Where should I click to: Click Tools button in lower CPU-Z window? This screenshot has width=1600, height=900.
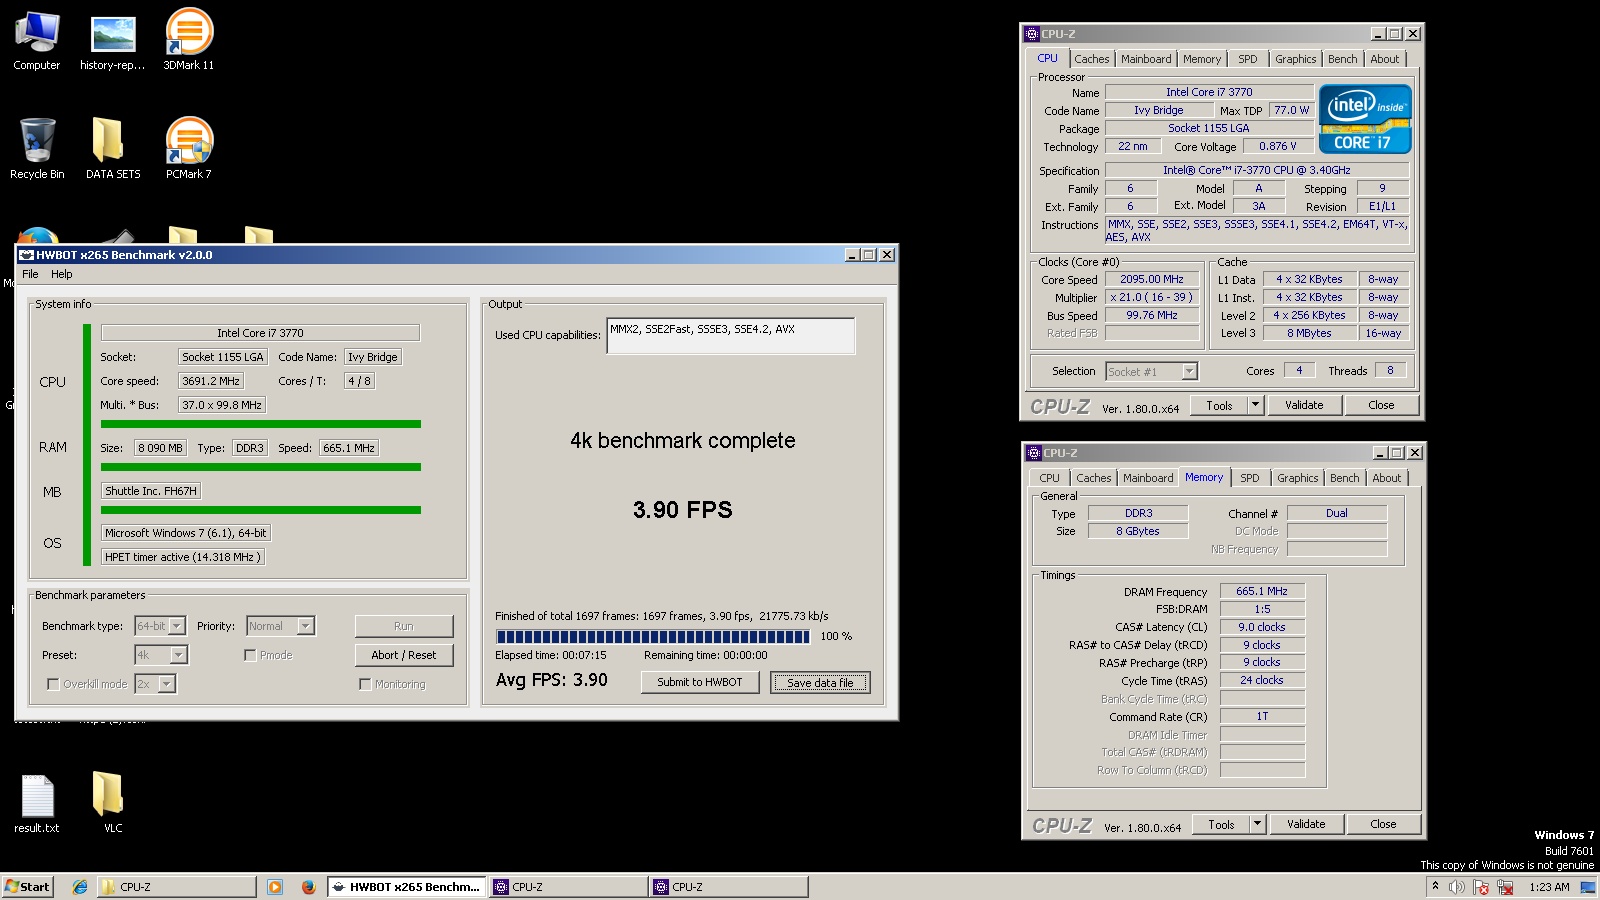point(1221,824)
